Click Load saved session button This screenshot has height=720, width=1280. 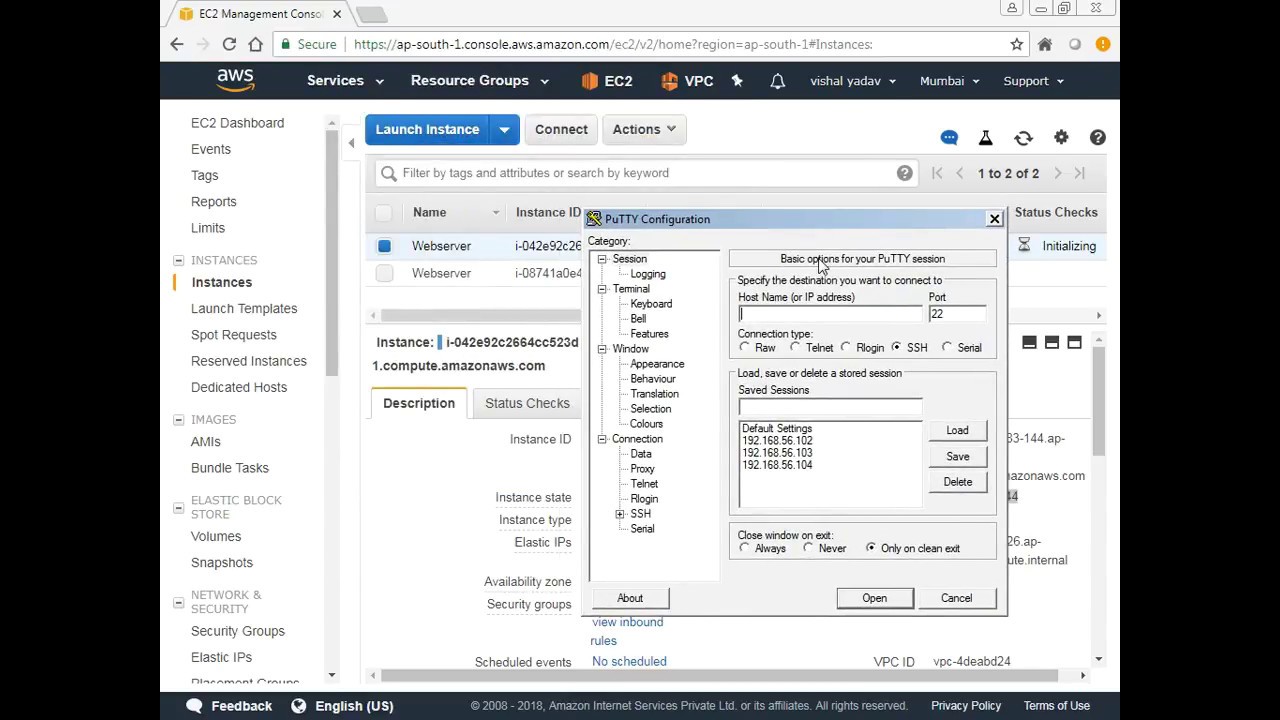pyautogui.click(x=957, y=430)
